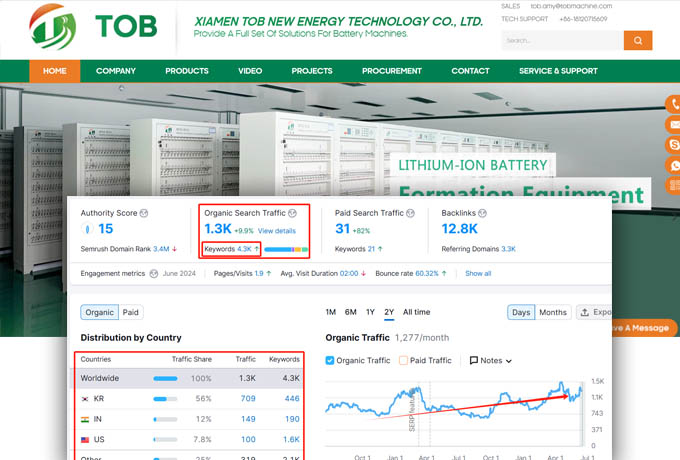Open the COMPANY menu item
The width and height of the screenshot is (680, 460).
pos(116,71)
